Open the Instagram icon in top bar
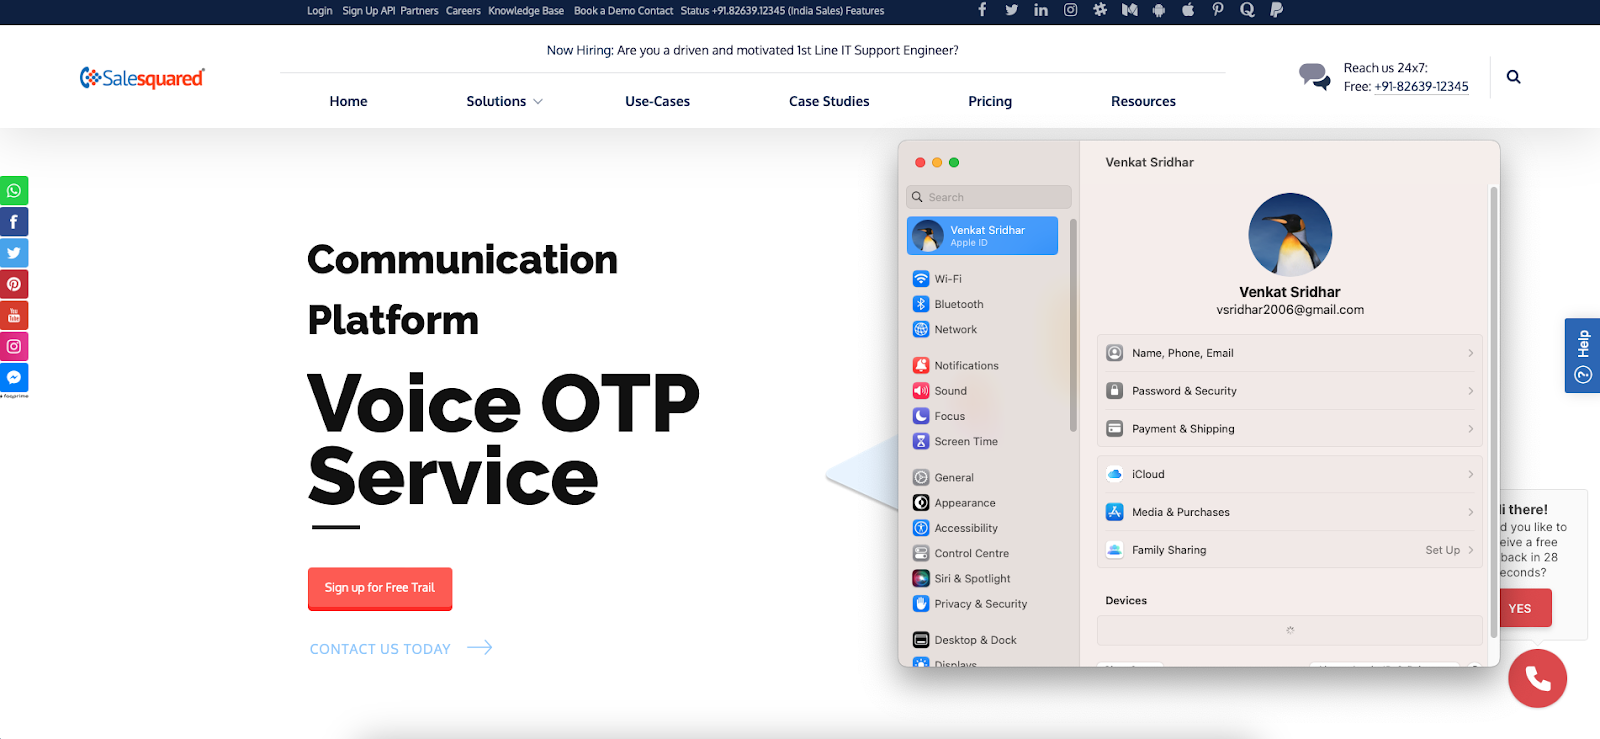 [x=1070, y=10]
